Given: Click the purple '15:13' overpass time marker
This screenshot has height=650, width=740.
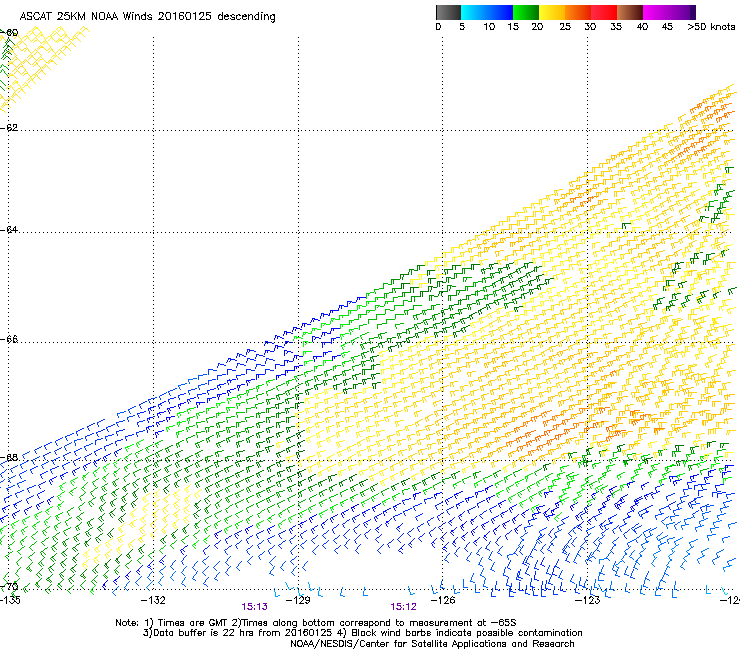Looking at the screenshot, I should click(254, 607).
